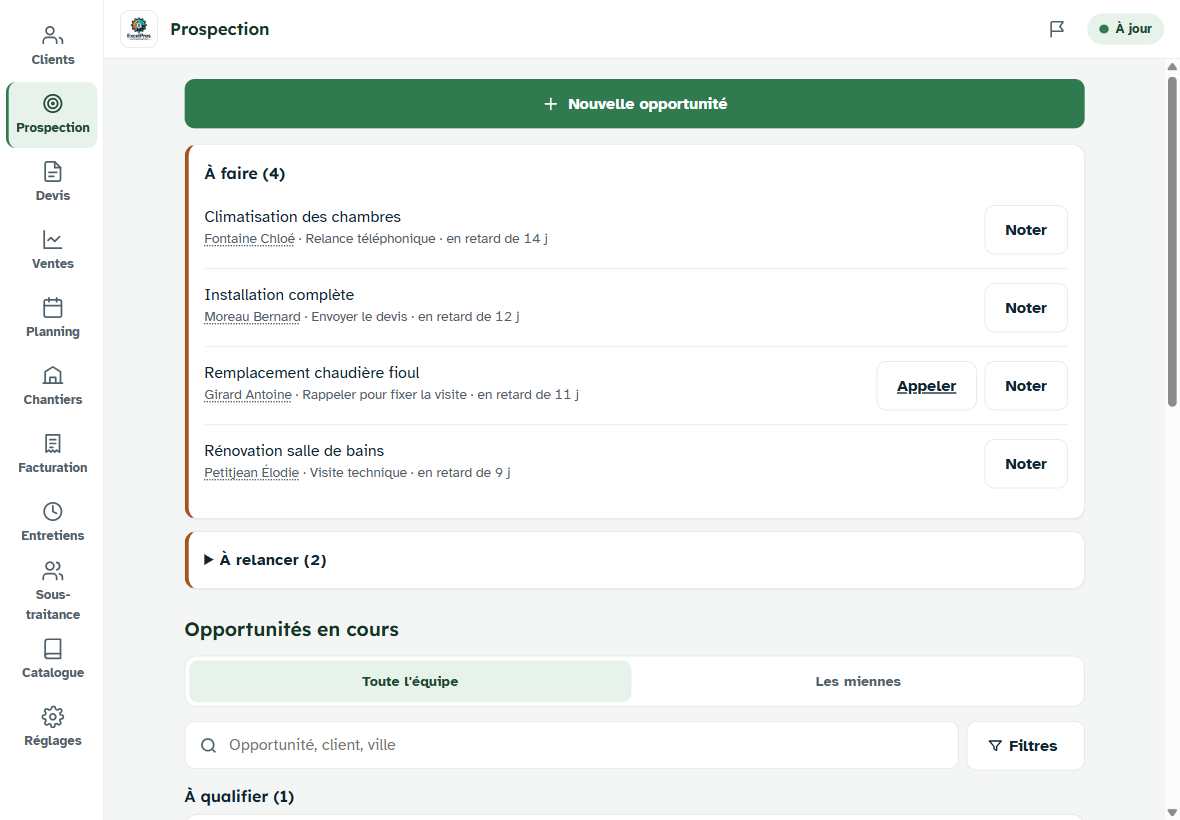The image size is (1180, 820).
Task: Focus the Opportunité, client, ville search field
Action: (x=571, y=746)
